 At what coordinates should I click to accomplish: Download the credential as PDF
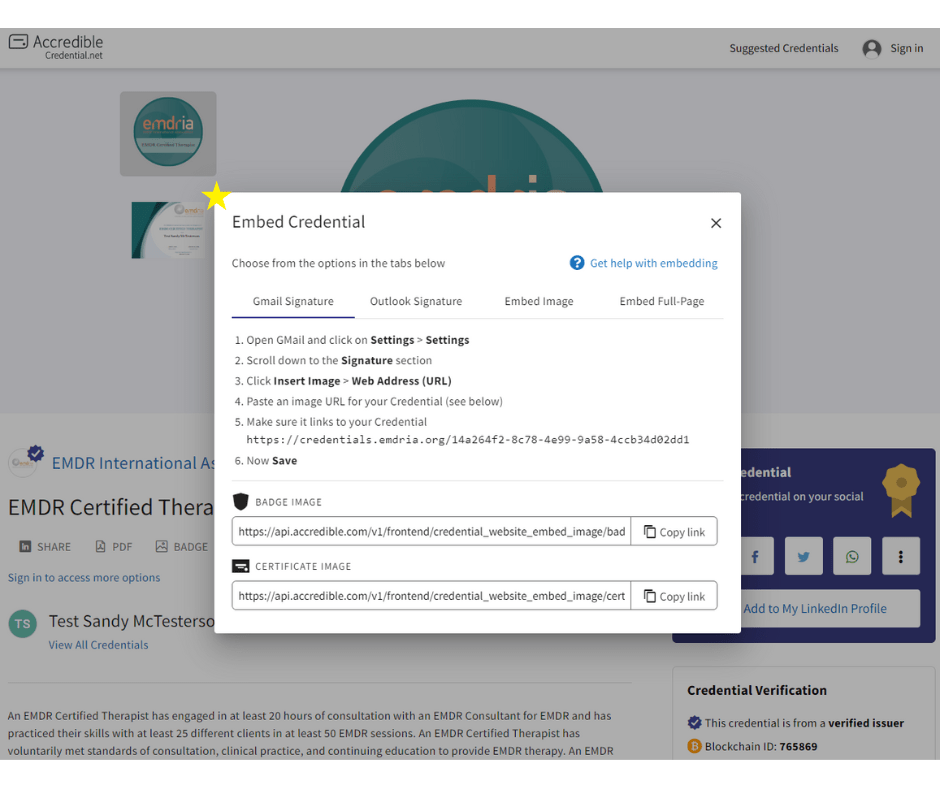pyautogui.click(x=114, y=546)
